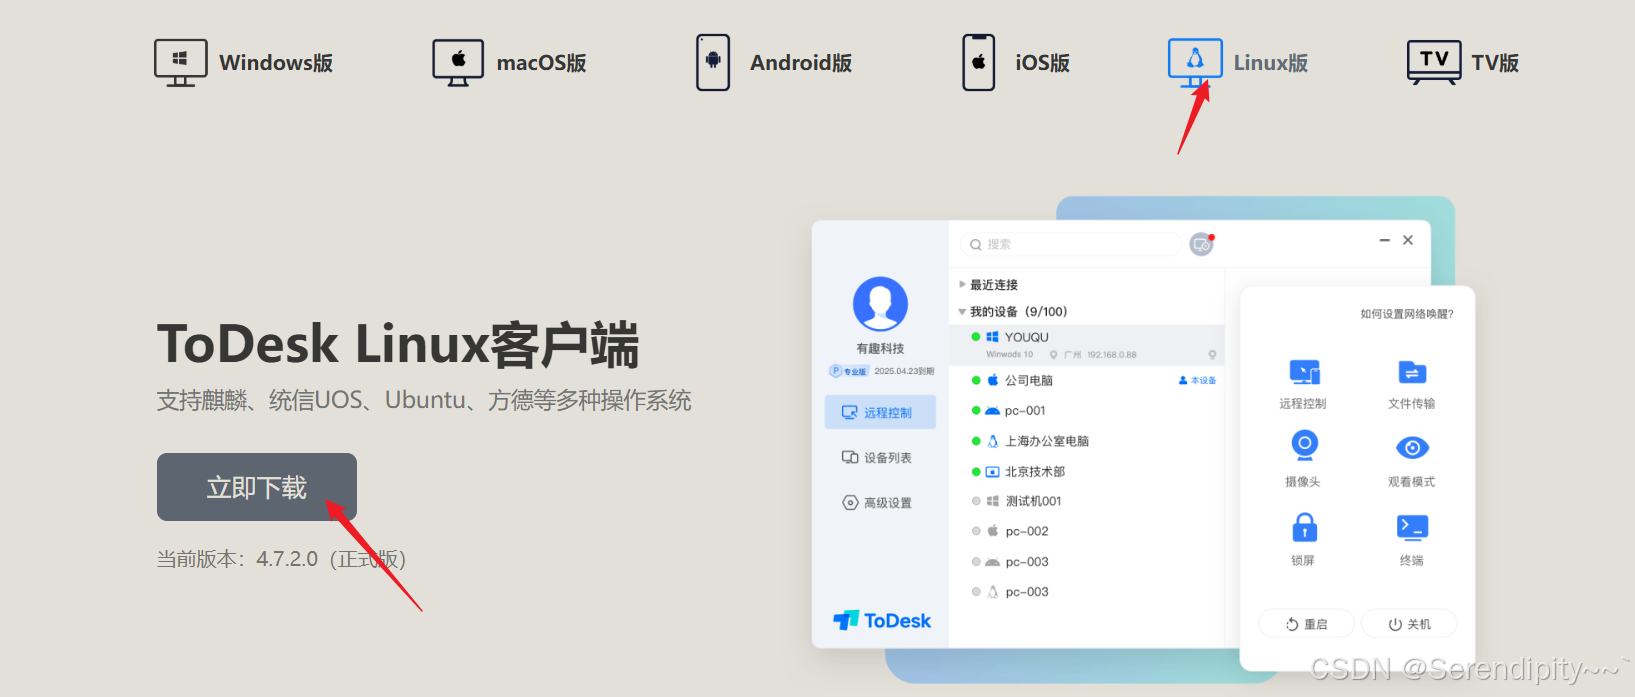Click the 专业版 badge under 有趣科技
This screenshot has height=697, width=1635.
tap(849, 371)
